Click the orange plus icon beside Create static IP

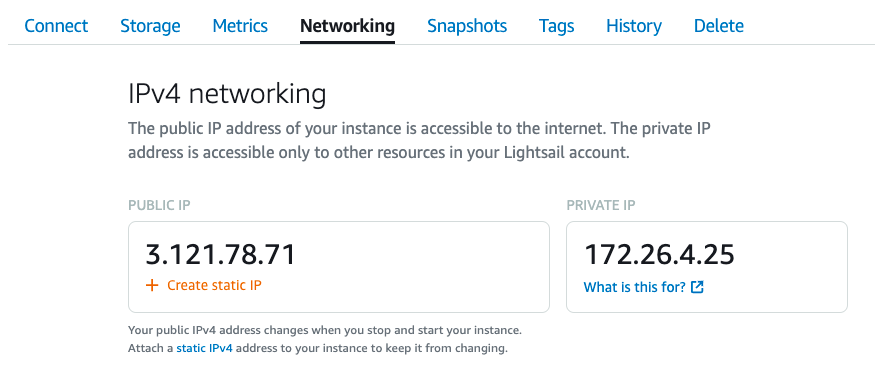pyautogui.click(x=152, y=286)
